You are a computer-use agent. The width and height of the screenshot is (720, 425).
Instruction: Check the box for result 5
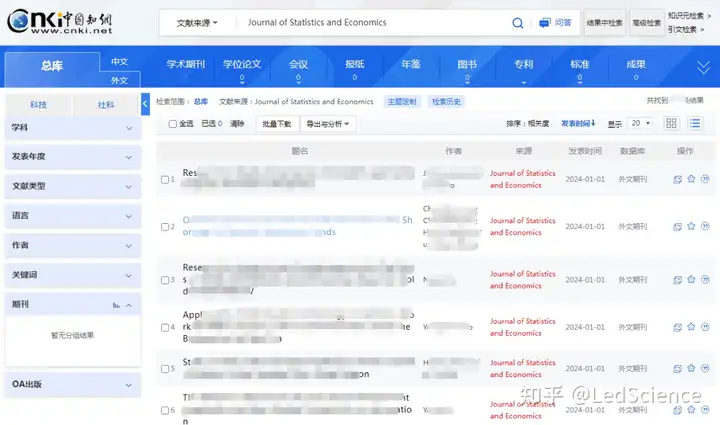click(x=165, y=369)
